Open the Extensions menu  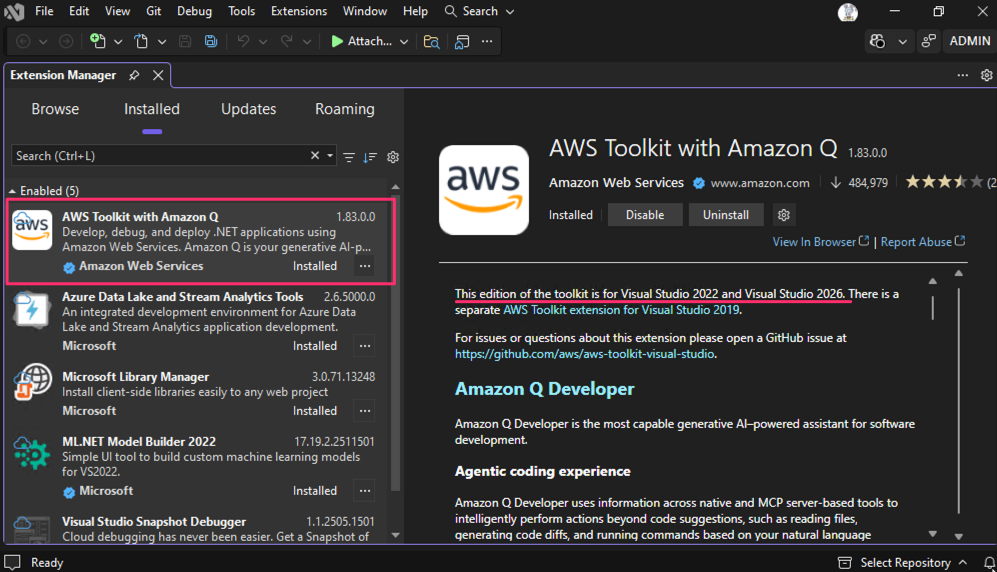[x=298, y=11]
